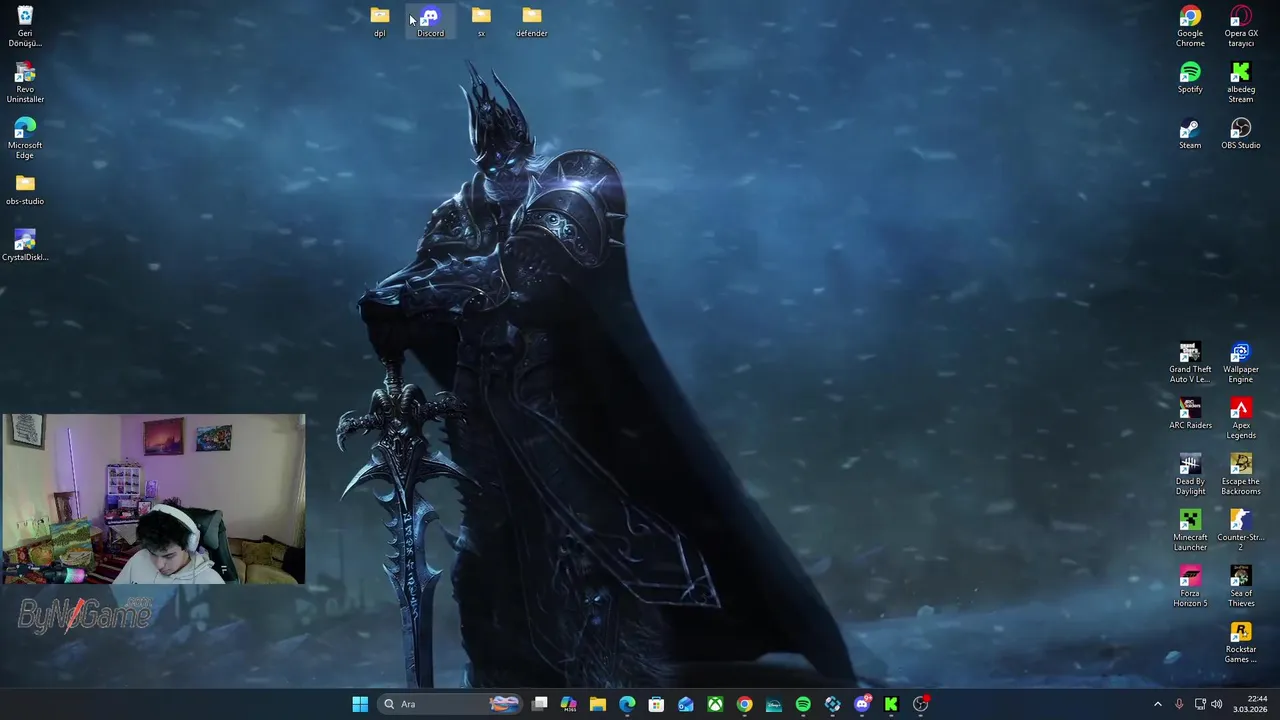Open the CrystalDiskInfo desktop shortcut

25,245
